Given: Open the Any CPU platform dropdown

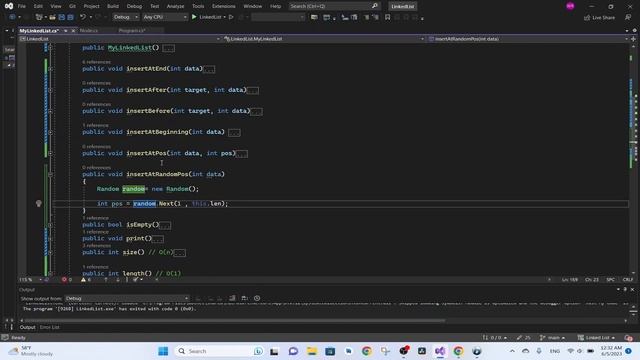Looking at the screenshot, I should 165,17.
